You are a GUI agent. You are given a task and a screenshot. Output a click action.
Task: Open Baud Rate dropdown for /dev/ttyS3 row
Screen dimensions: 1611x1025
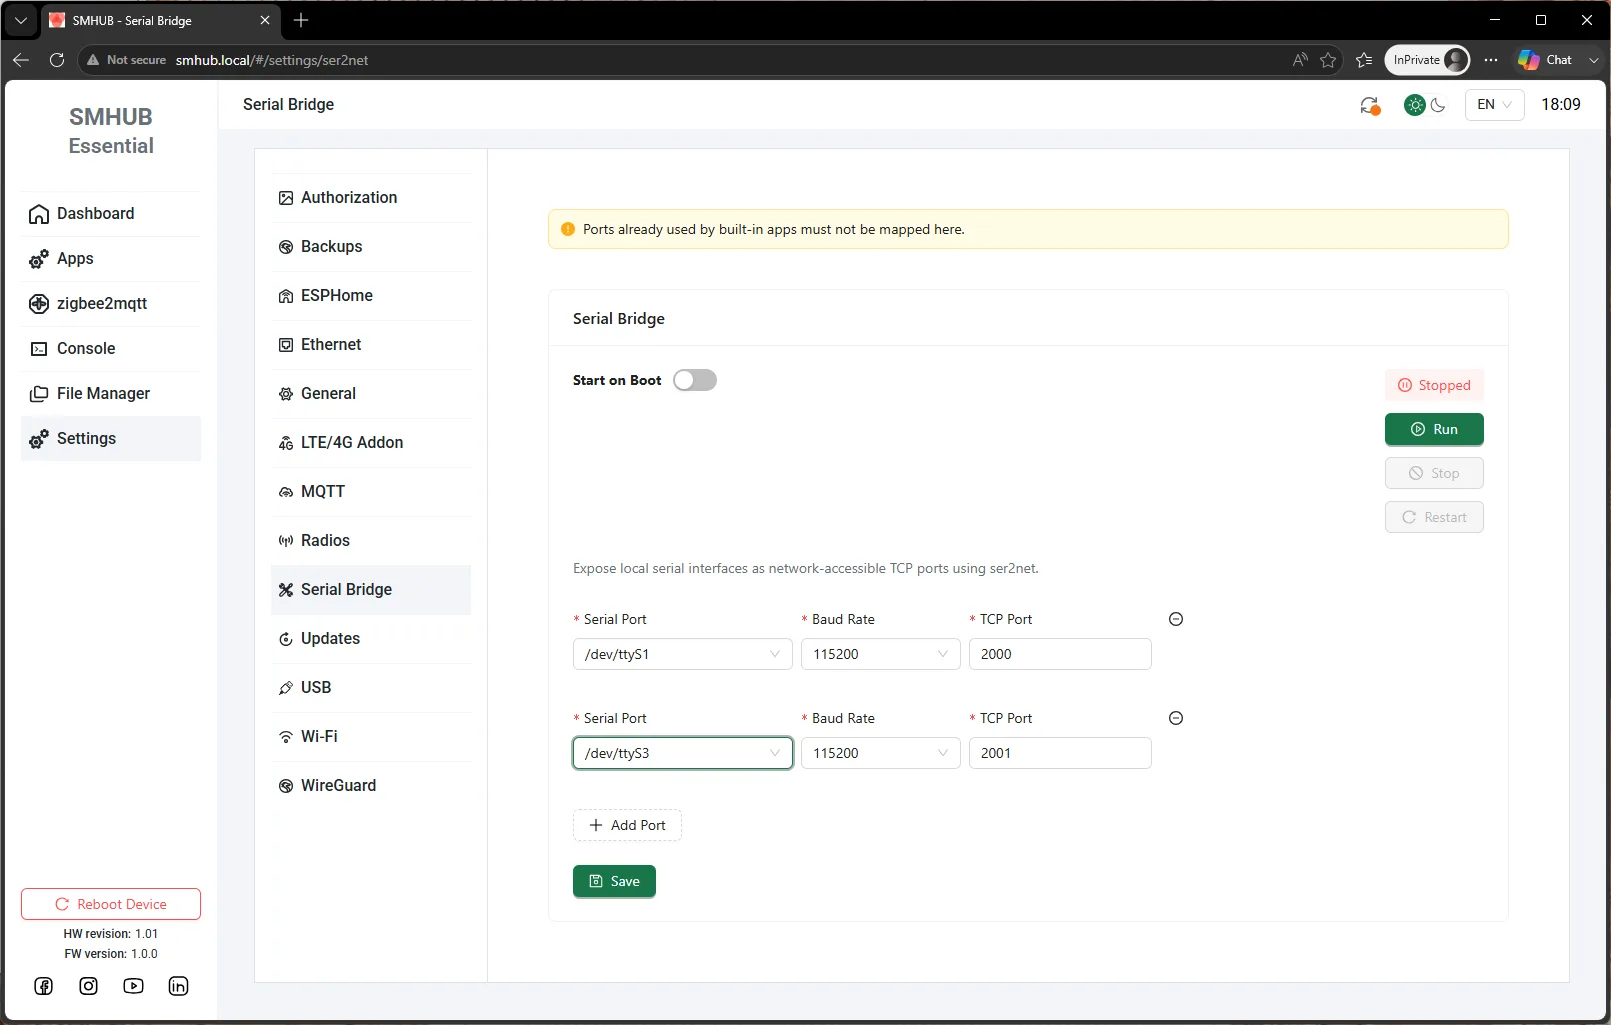[x=881, y=753]
